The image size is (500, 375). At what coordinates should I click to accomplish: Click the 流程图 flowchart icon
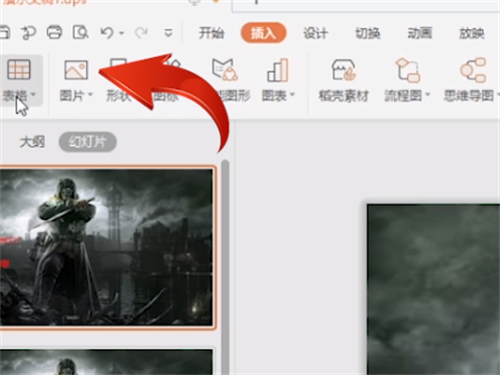407,70
